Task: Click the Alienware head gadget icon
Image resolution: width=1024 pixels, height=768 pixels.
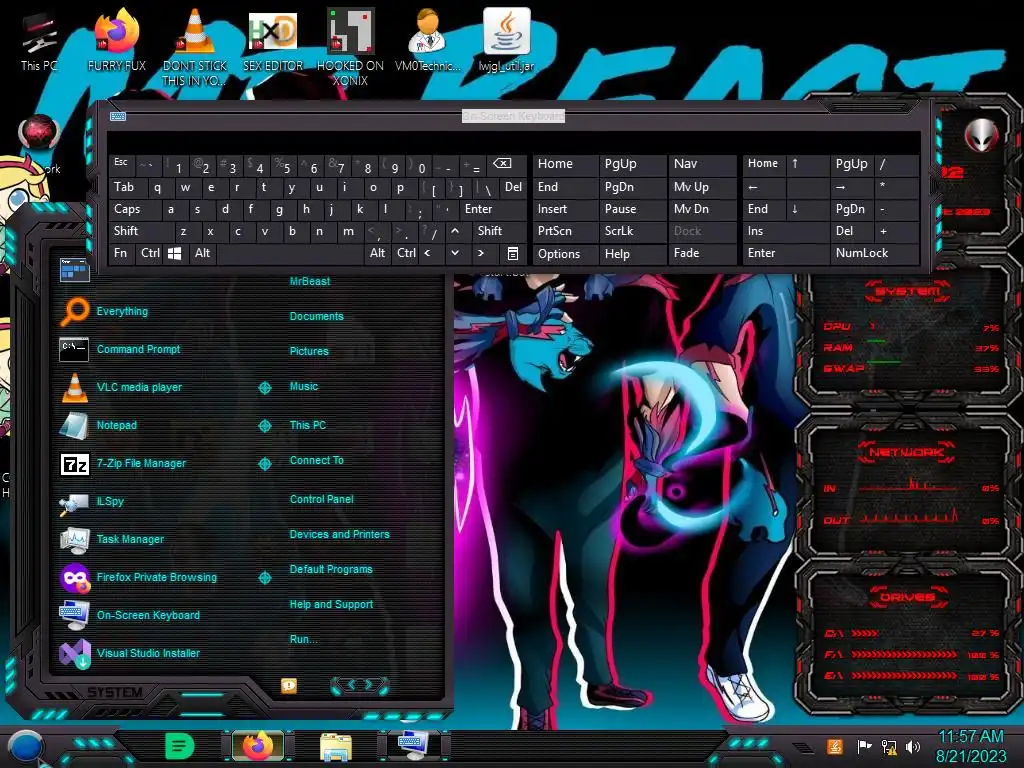Action: pos(982,135)
